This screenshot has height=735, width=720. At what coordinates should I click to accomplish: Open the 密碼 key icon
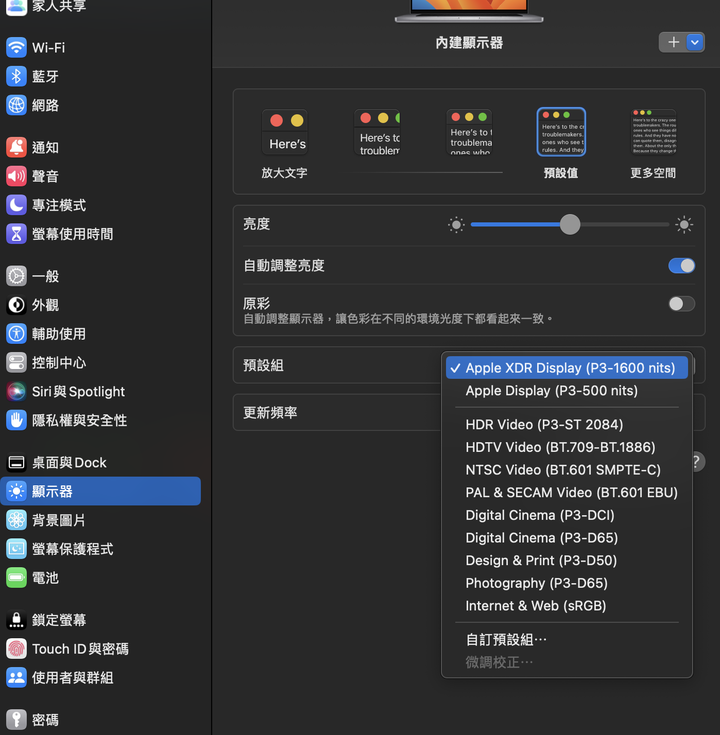[x=16, y=720]
